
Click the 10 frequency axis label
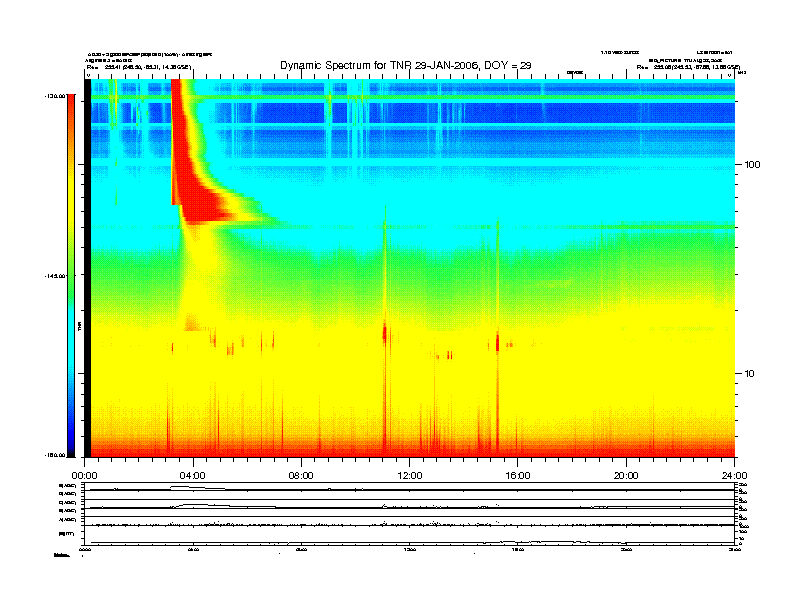coord(749,374)
